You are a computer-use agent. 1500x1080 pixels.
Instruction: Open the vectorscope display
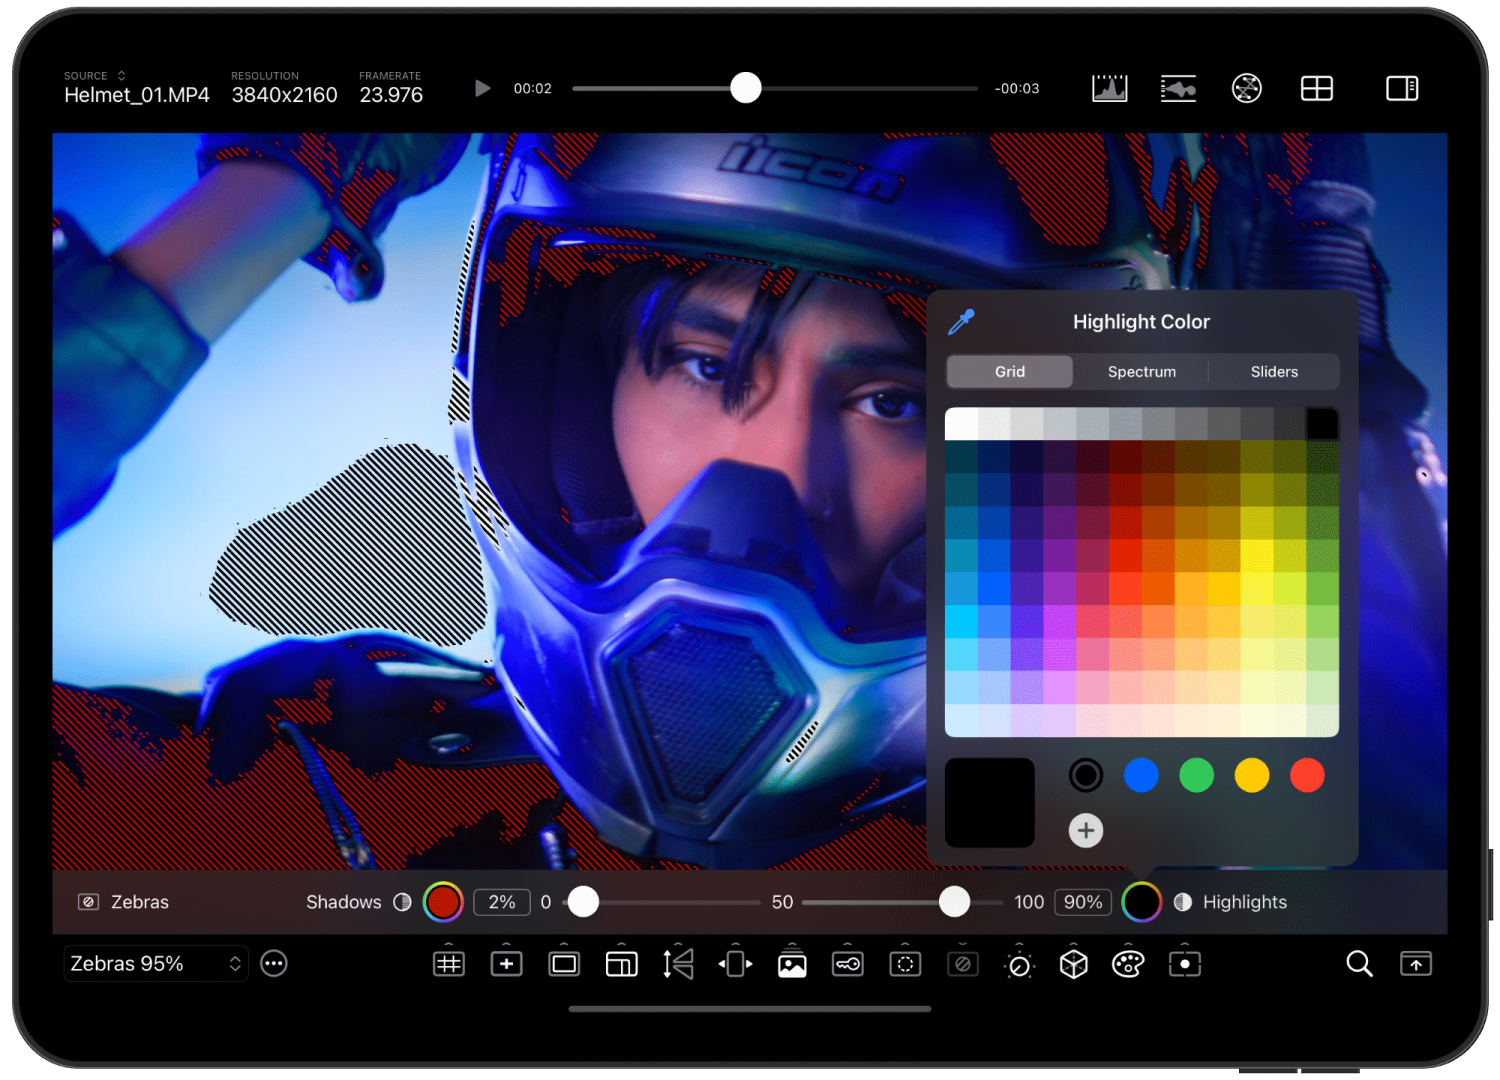(1247, 88)
